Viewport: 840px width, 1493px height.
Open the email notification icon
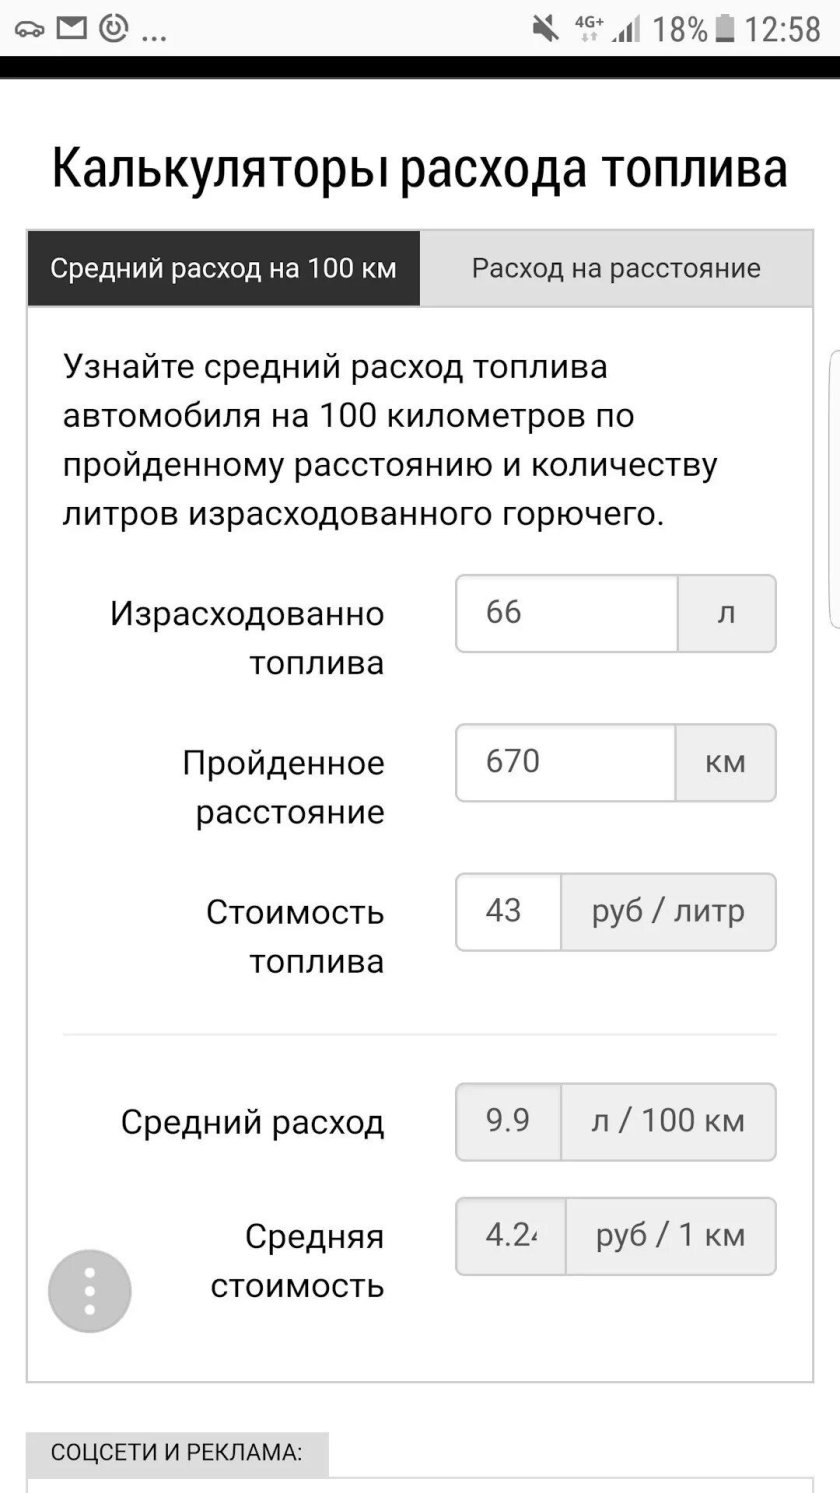[x=70, y=28]
